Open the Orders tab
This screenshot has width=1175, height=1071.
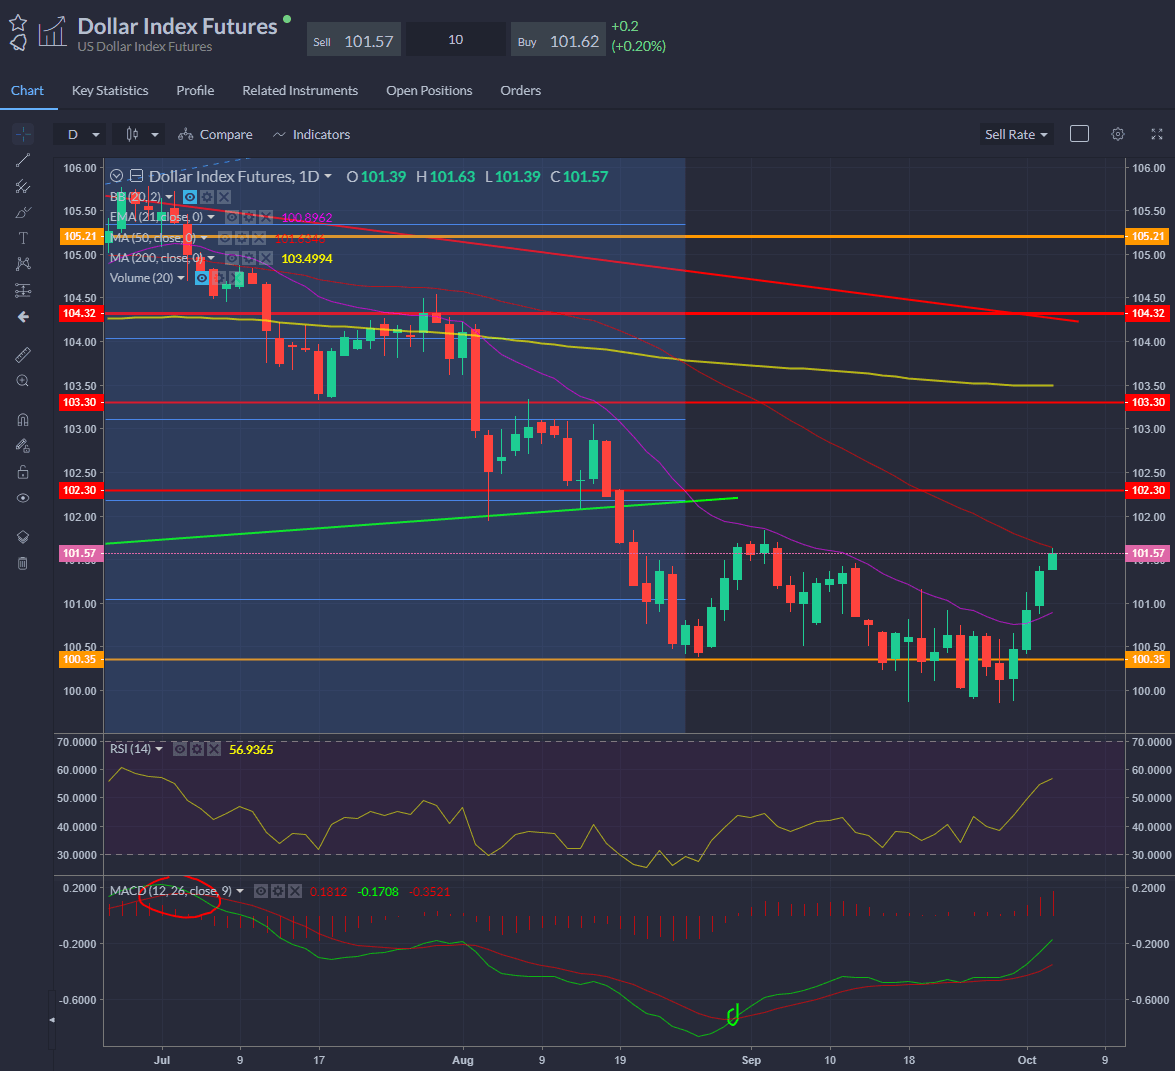pos(521,91)
